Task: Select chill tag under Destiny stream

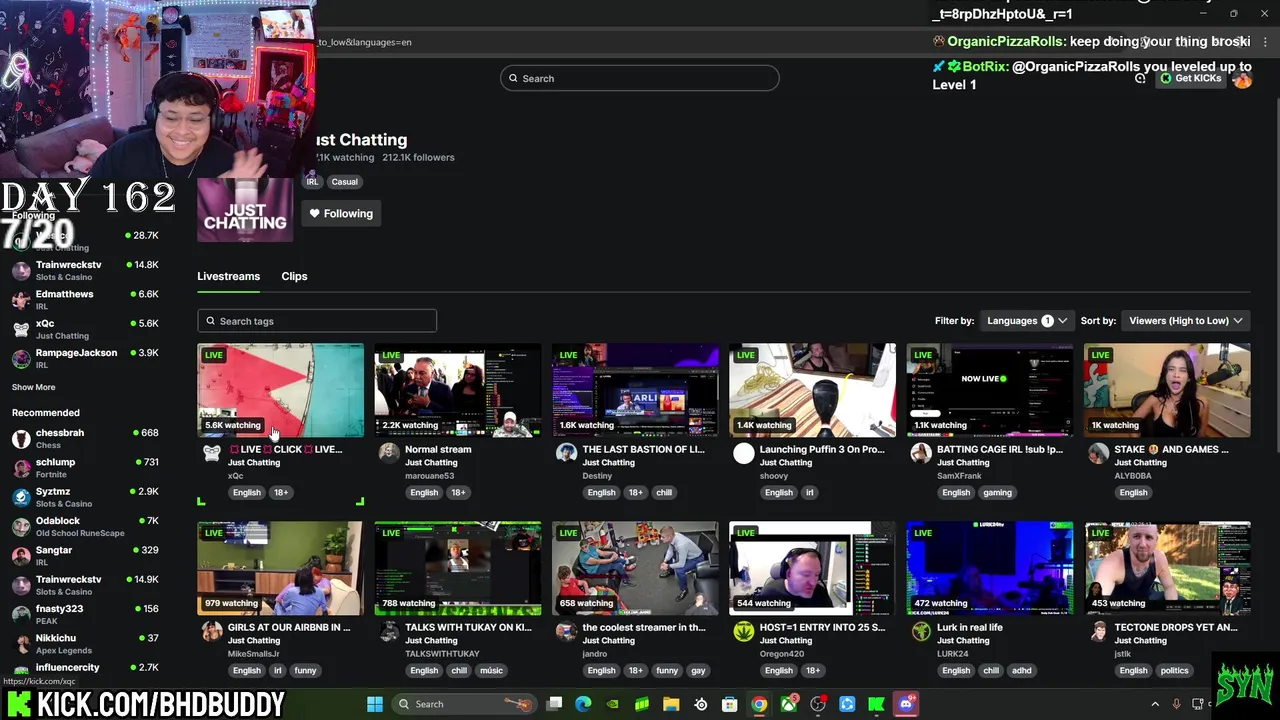Action: pos(664,492)
